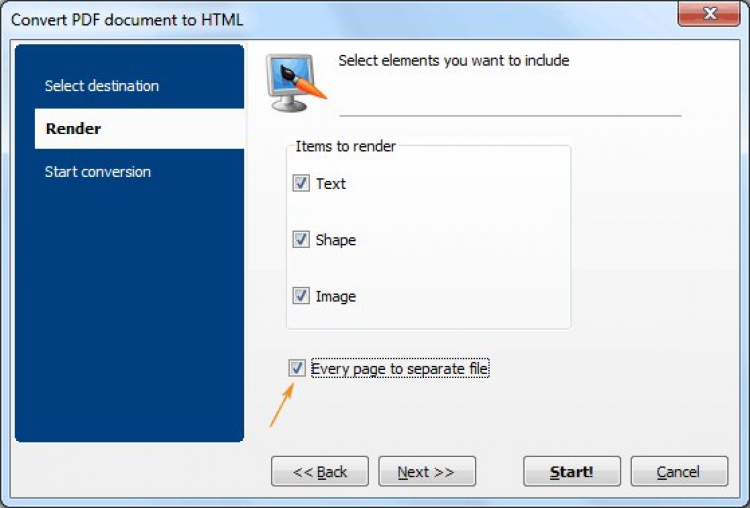The height and width of the screenshot is (508, 750).
Task: Toggle the 'Every page to separate file' checkbox
Action: point(297,369)
